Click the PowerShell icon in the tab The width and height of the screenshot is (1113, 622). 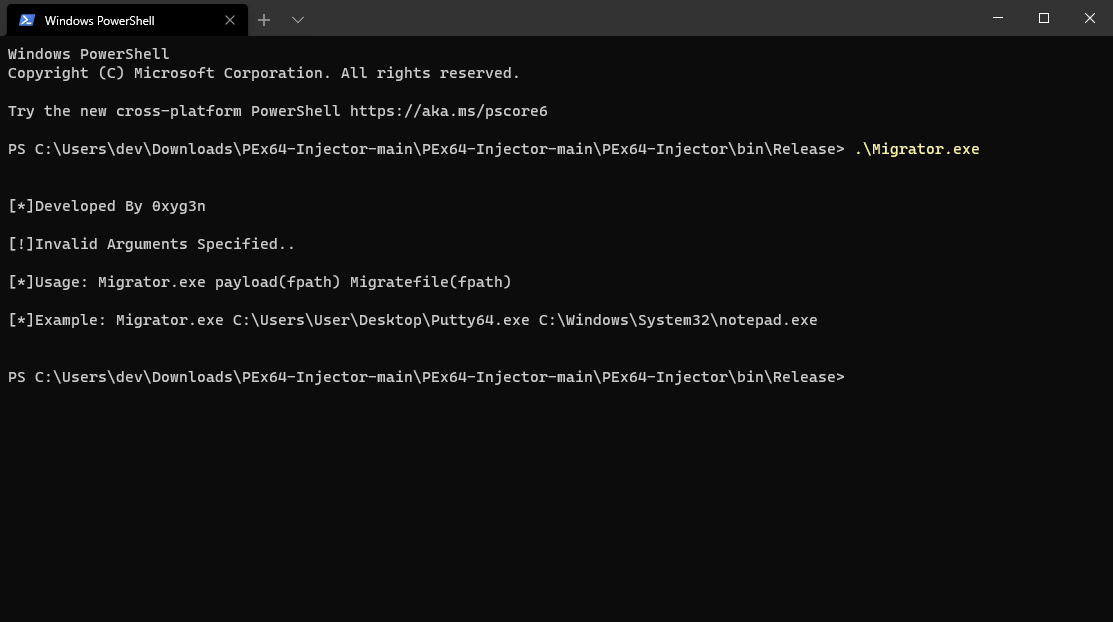click(x=27, y=20)
